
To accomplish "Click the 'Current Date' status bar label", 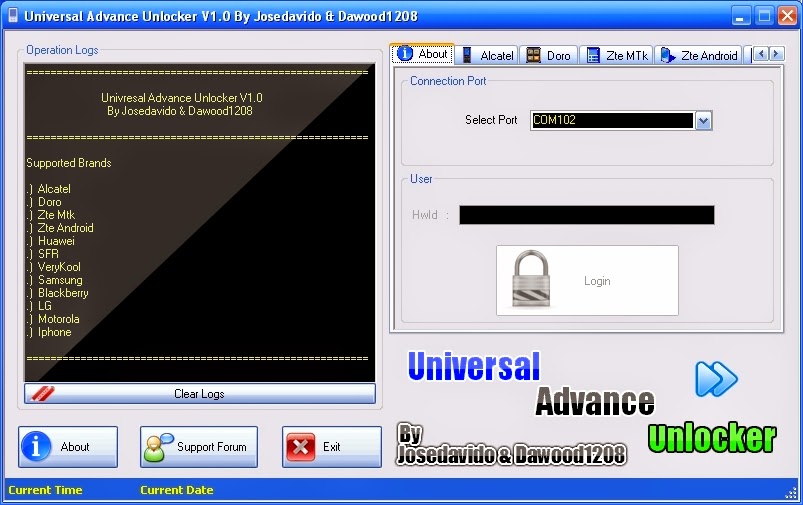I will [x=177, y=490].
